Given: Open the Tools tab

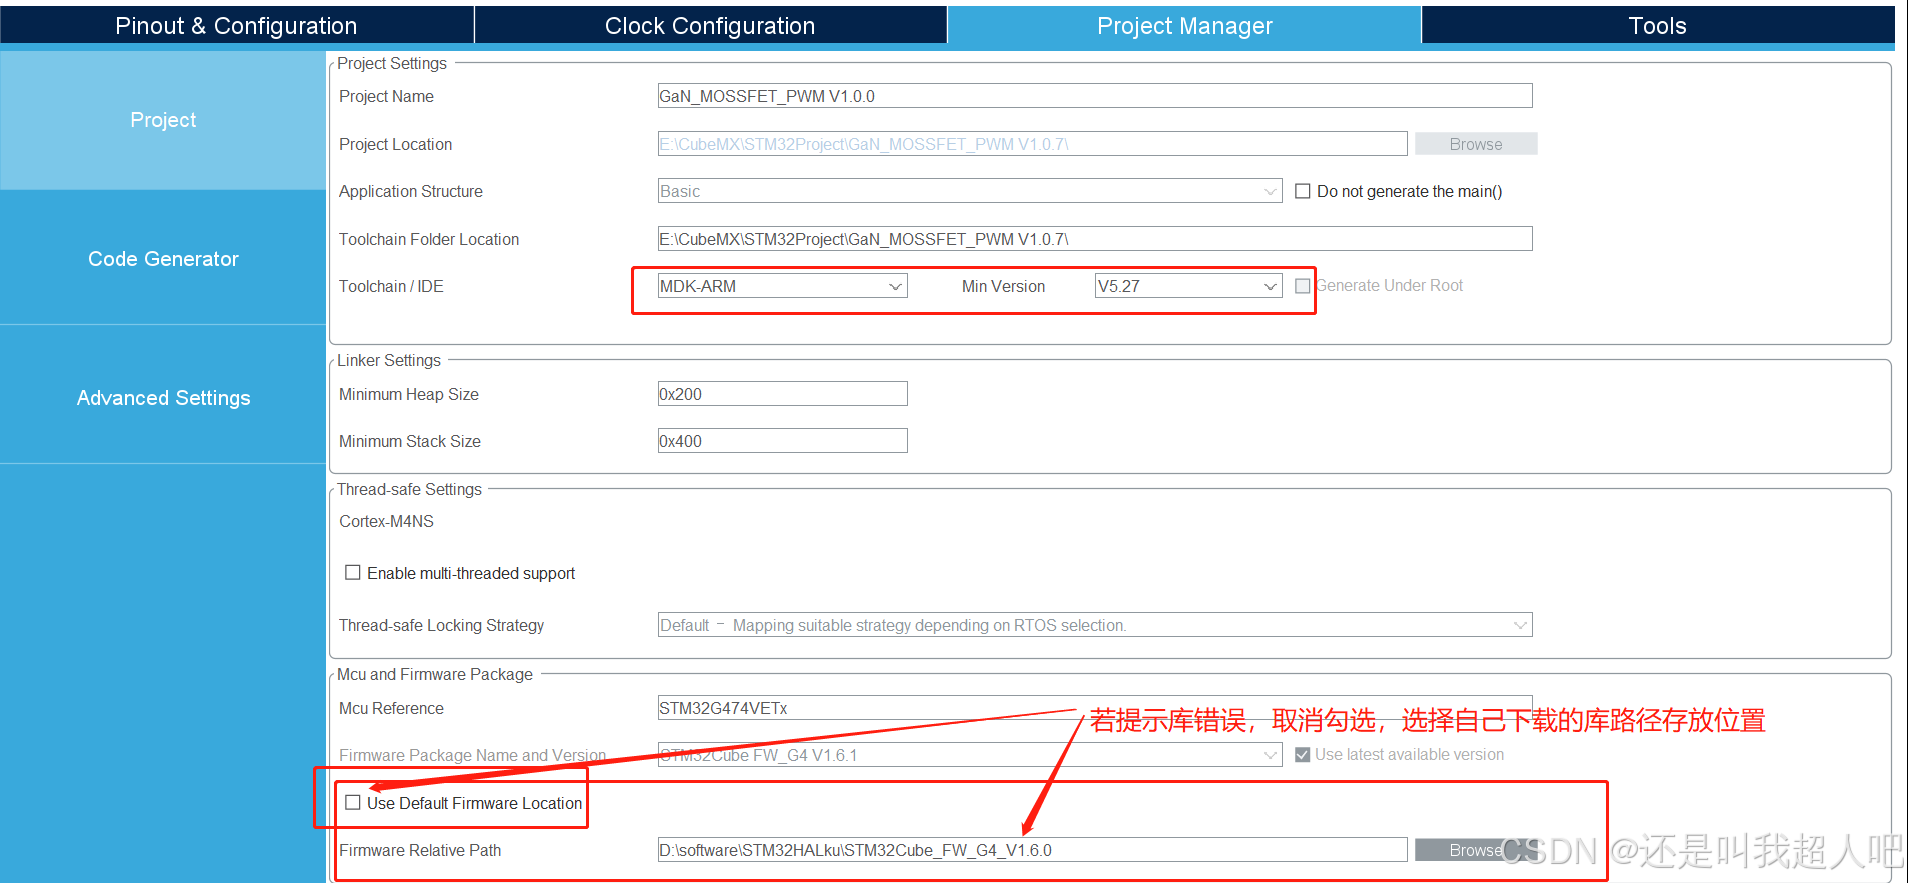Looking at the screenshot, I should [x=1657, y=25].
